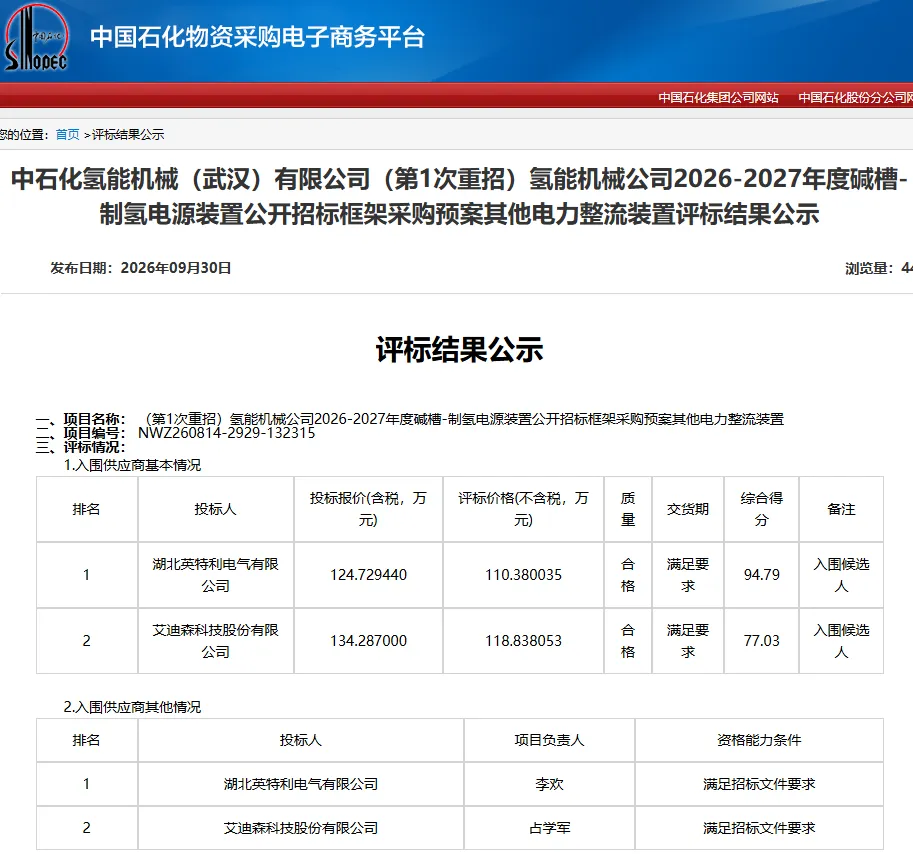Go to 首页 in the breadcrumb
This screenshot has width=913, height=854.
click(68, 134)
